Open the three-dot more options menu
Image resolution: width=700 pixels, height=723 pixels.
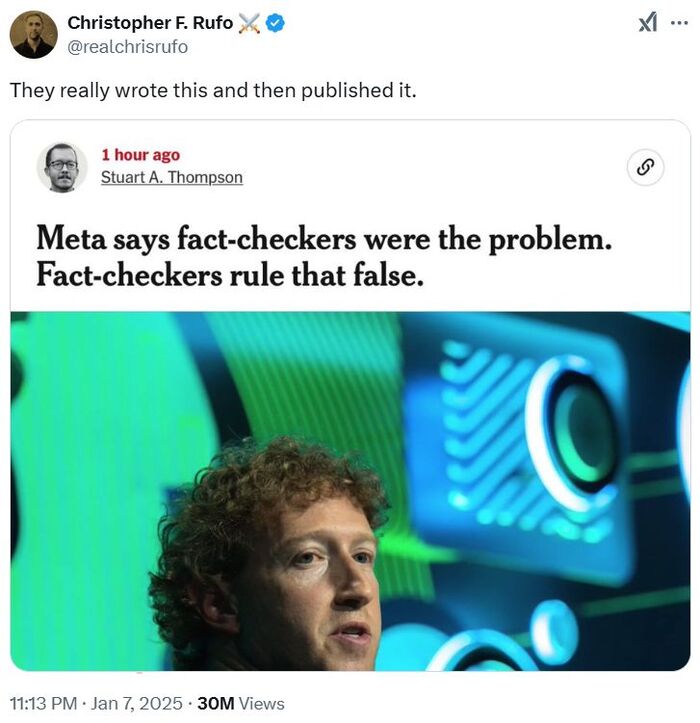pyautogui.click(x=680, y=24)
